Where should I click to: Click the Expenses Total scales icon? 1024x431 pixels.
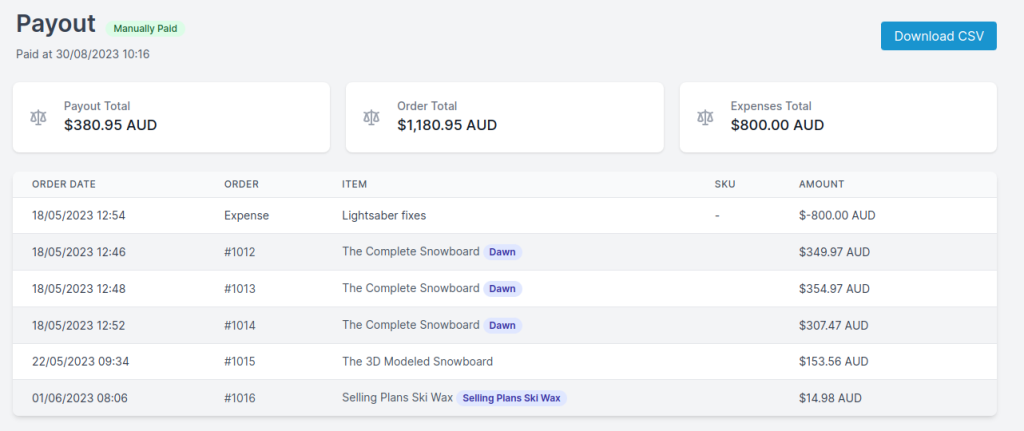coord(706,117)
